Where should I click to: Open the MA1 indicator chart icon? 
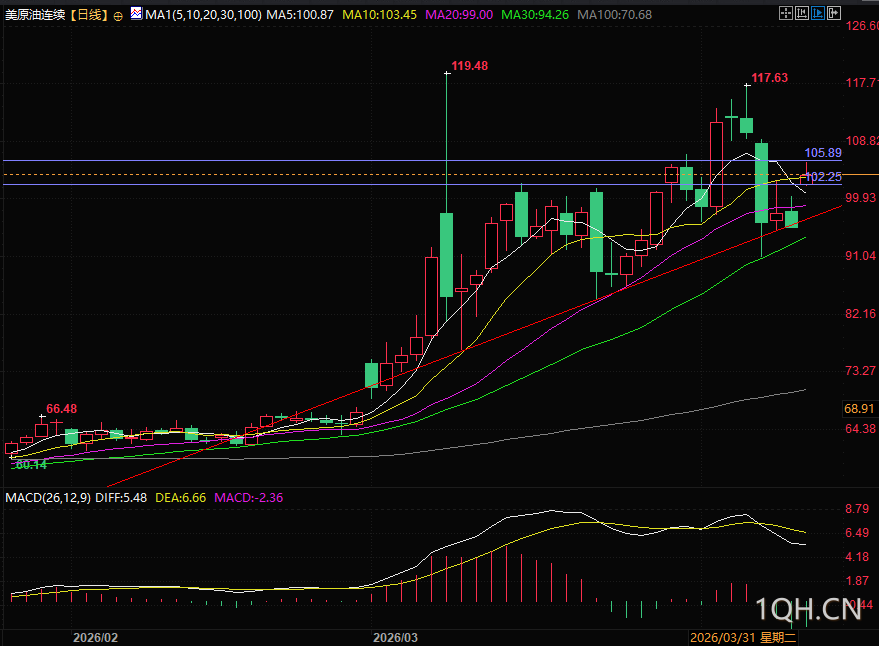(x=136, y=13)
